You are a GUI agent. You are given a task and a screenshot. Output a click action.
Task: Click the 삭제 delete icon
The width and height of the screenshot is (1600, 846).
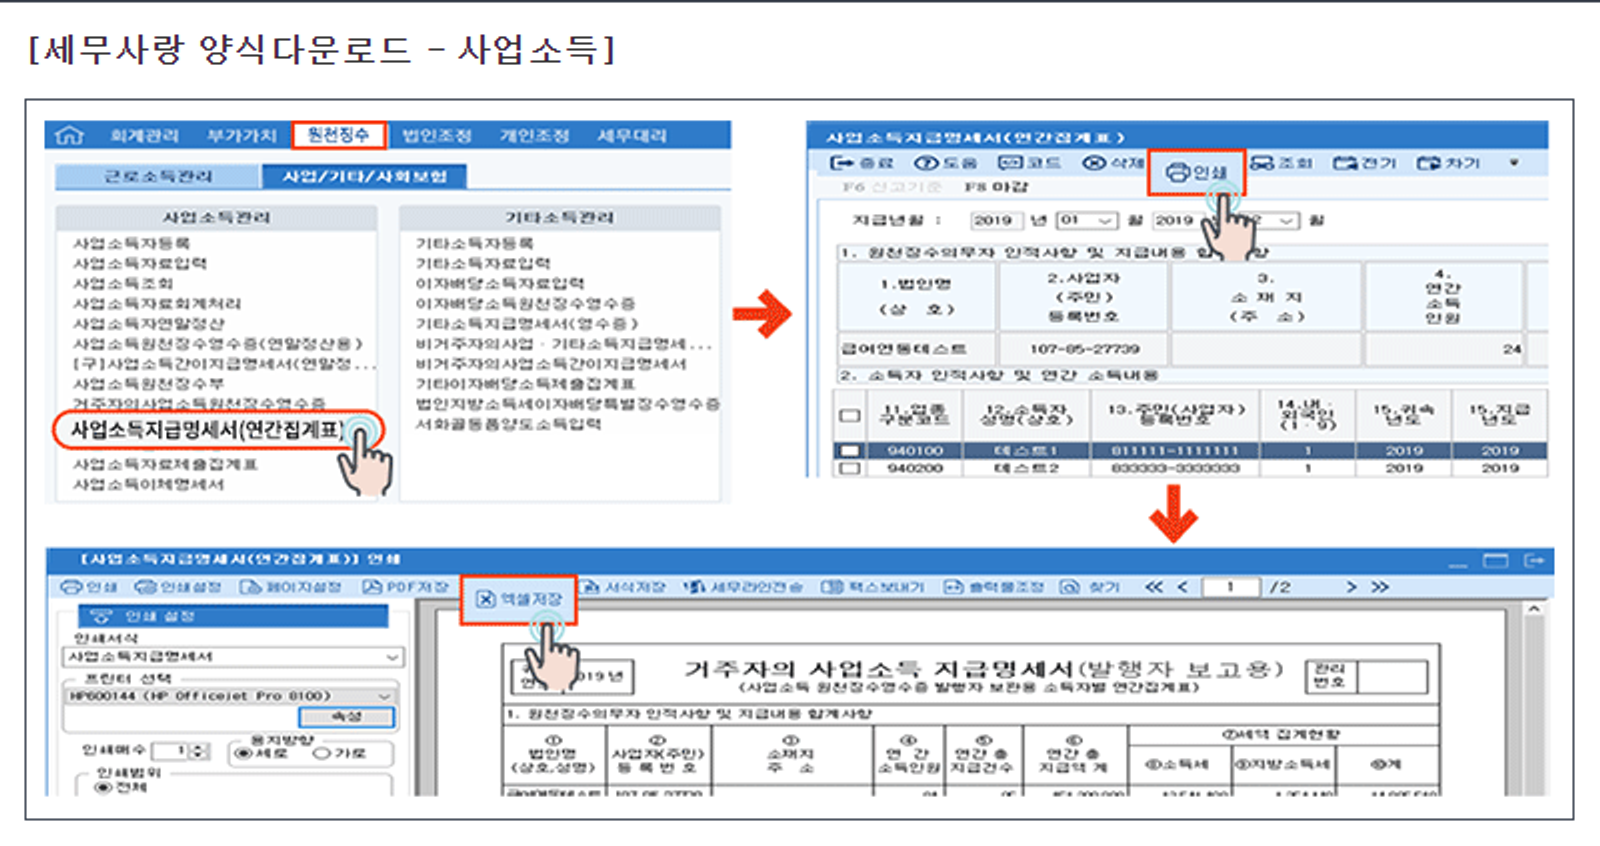[x=1113, y=162]
